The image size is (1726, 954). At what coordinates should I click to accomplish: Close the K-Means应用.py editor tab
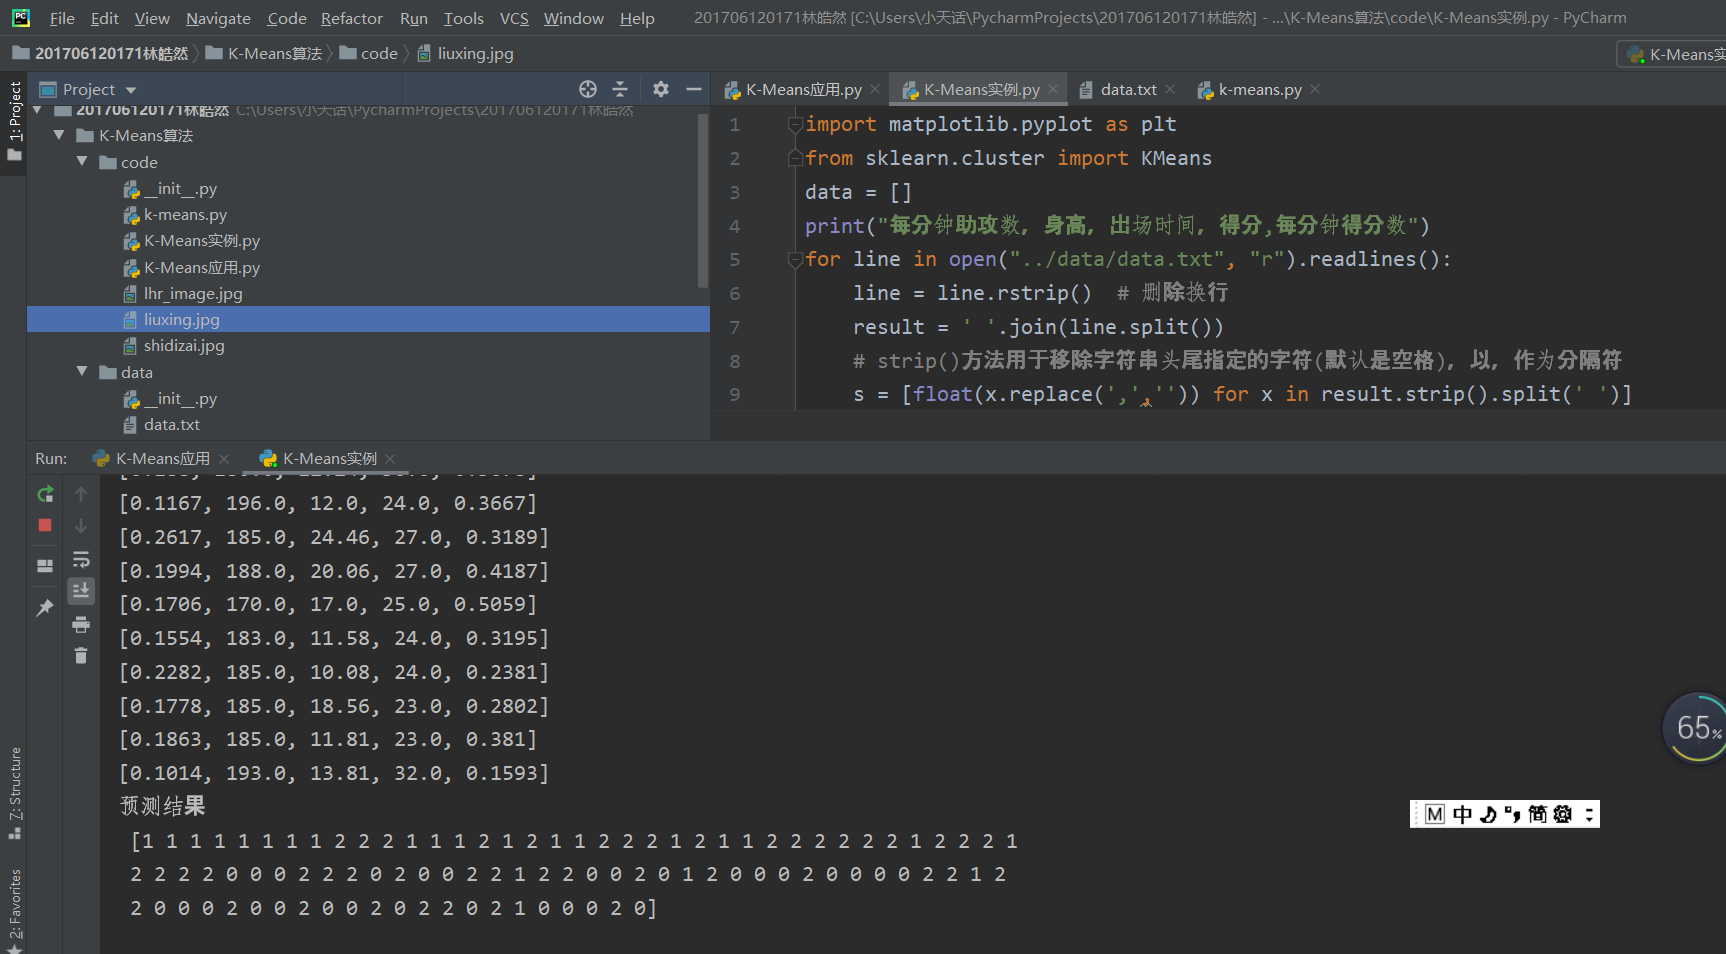[875, 90]
